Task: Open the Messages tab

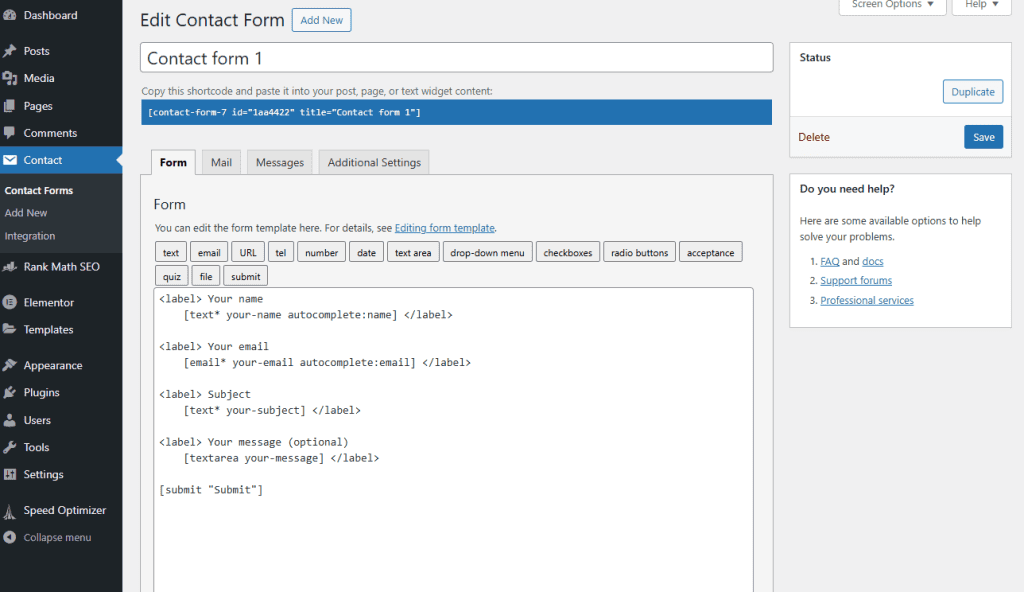Action: (280, 162)
